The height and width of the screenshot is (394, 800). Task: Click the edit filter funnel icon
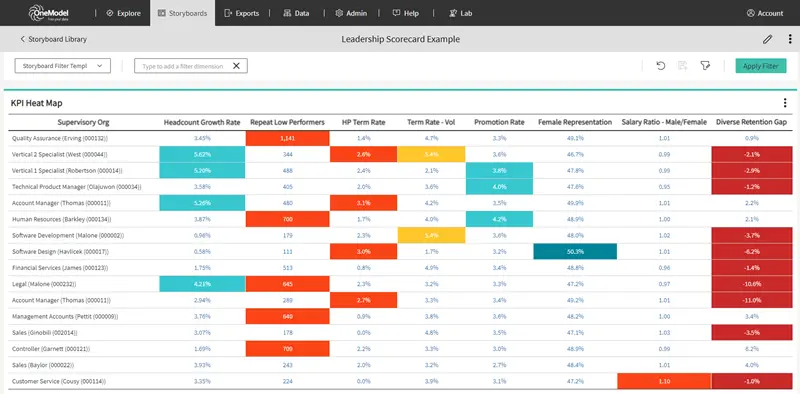(705, 66)
